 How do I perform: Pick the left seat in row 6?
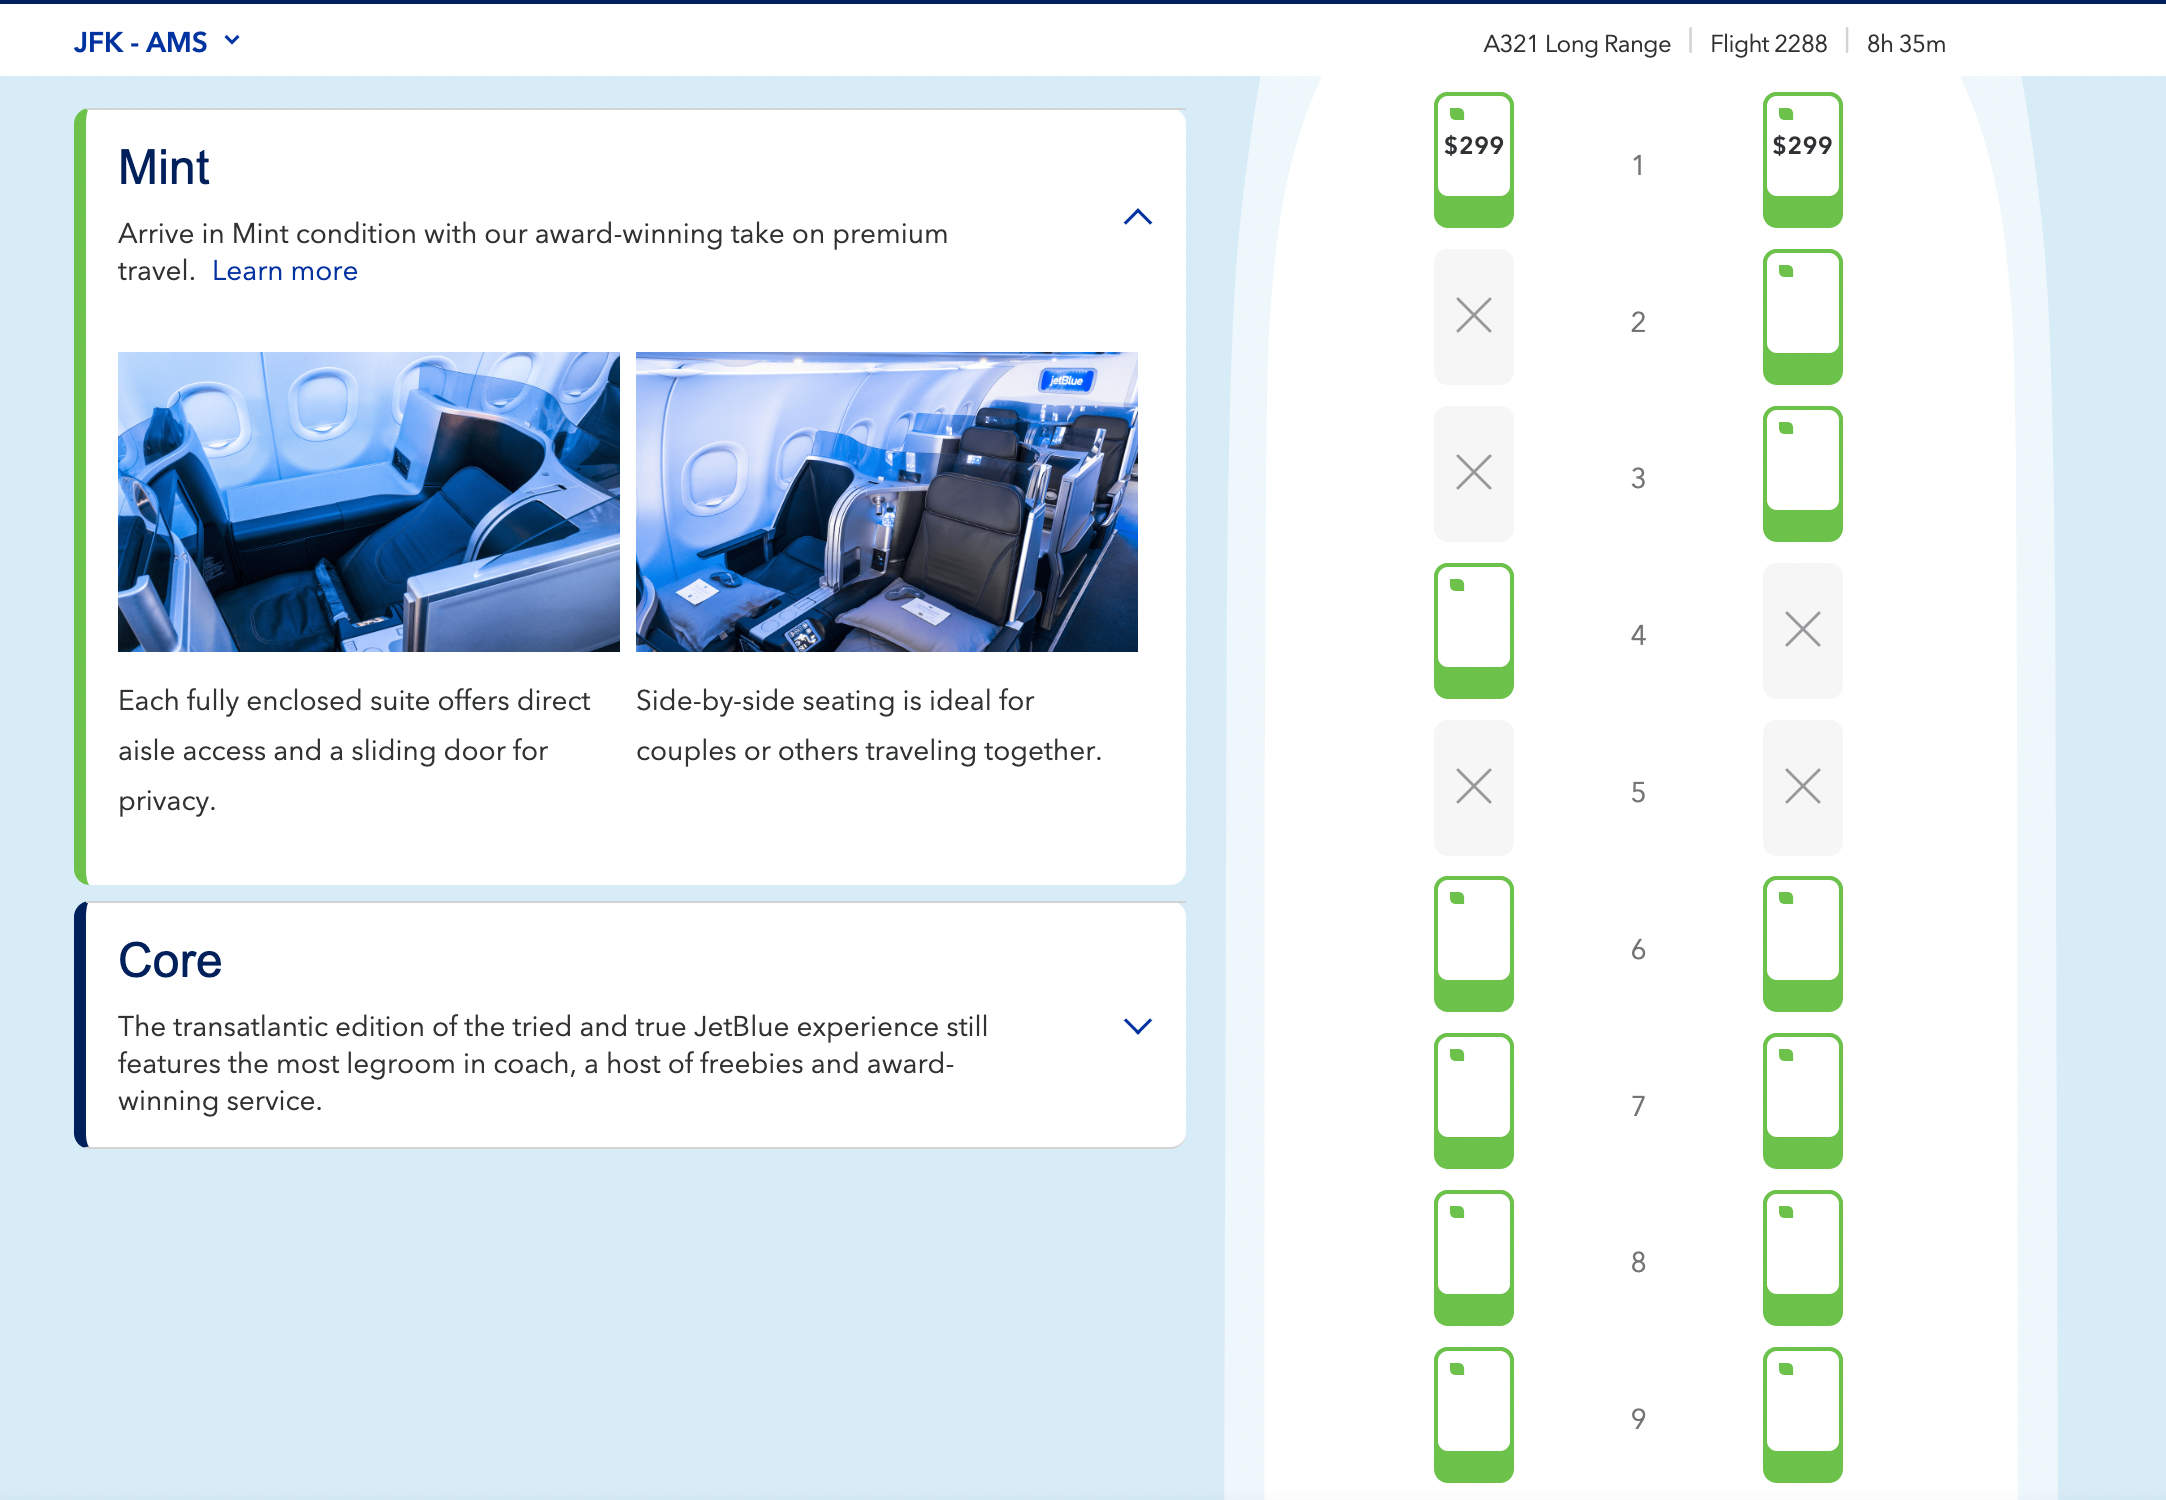[1473, 944]
